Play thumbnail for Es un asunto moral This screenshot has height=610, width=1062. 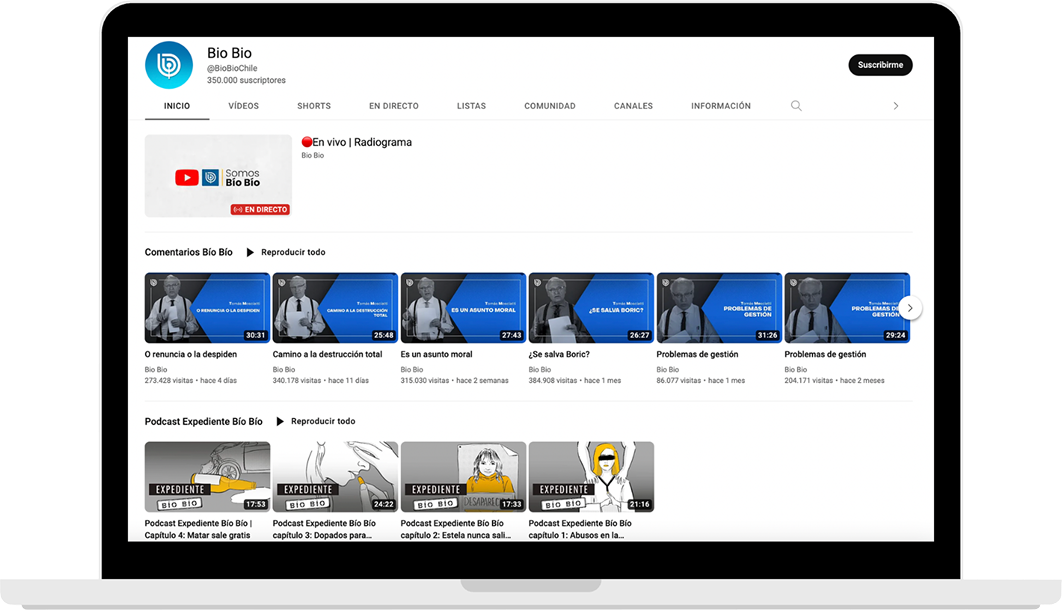click(463, 308)
